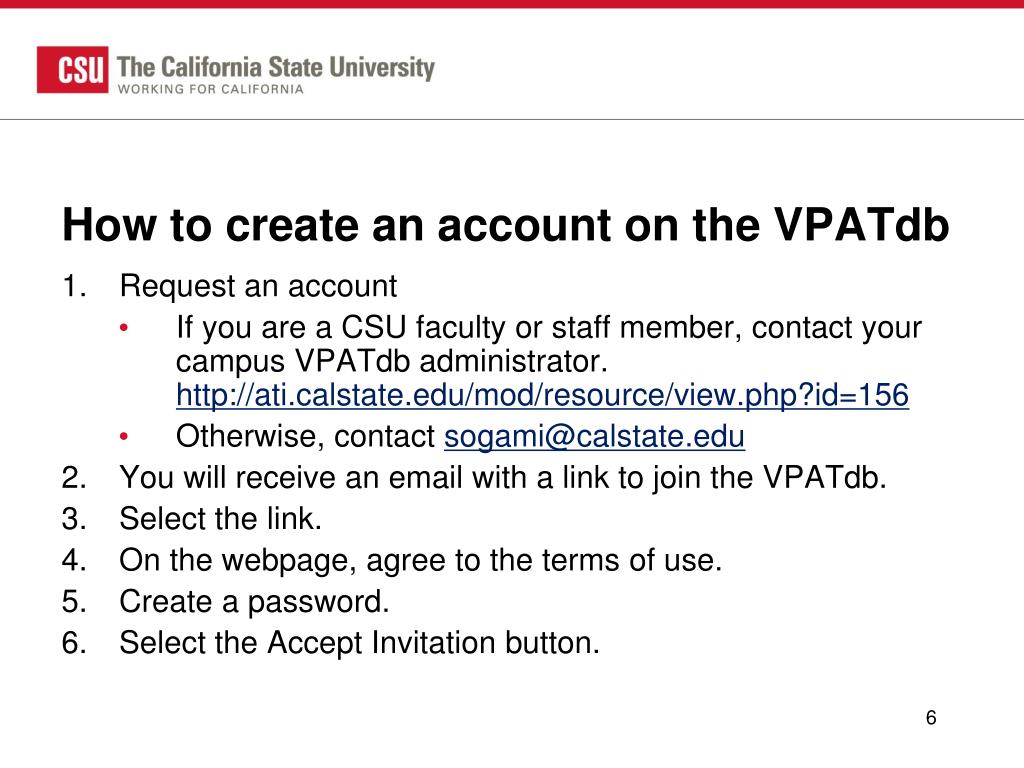
Task: Click the sogami@calstate.edu email link
Action: click(594, 437)
